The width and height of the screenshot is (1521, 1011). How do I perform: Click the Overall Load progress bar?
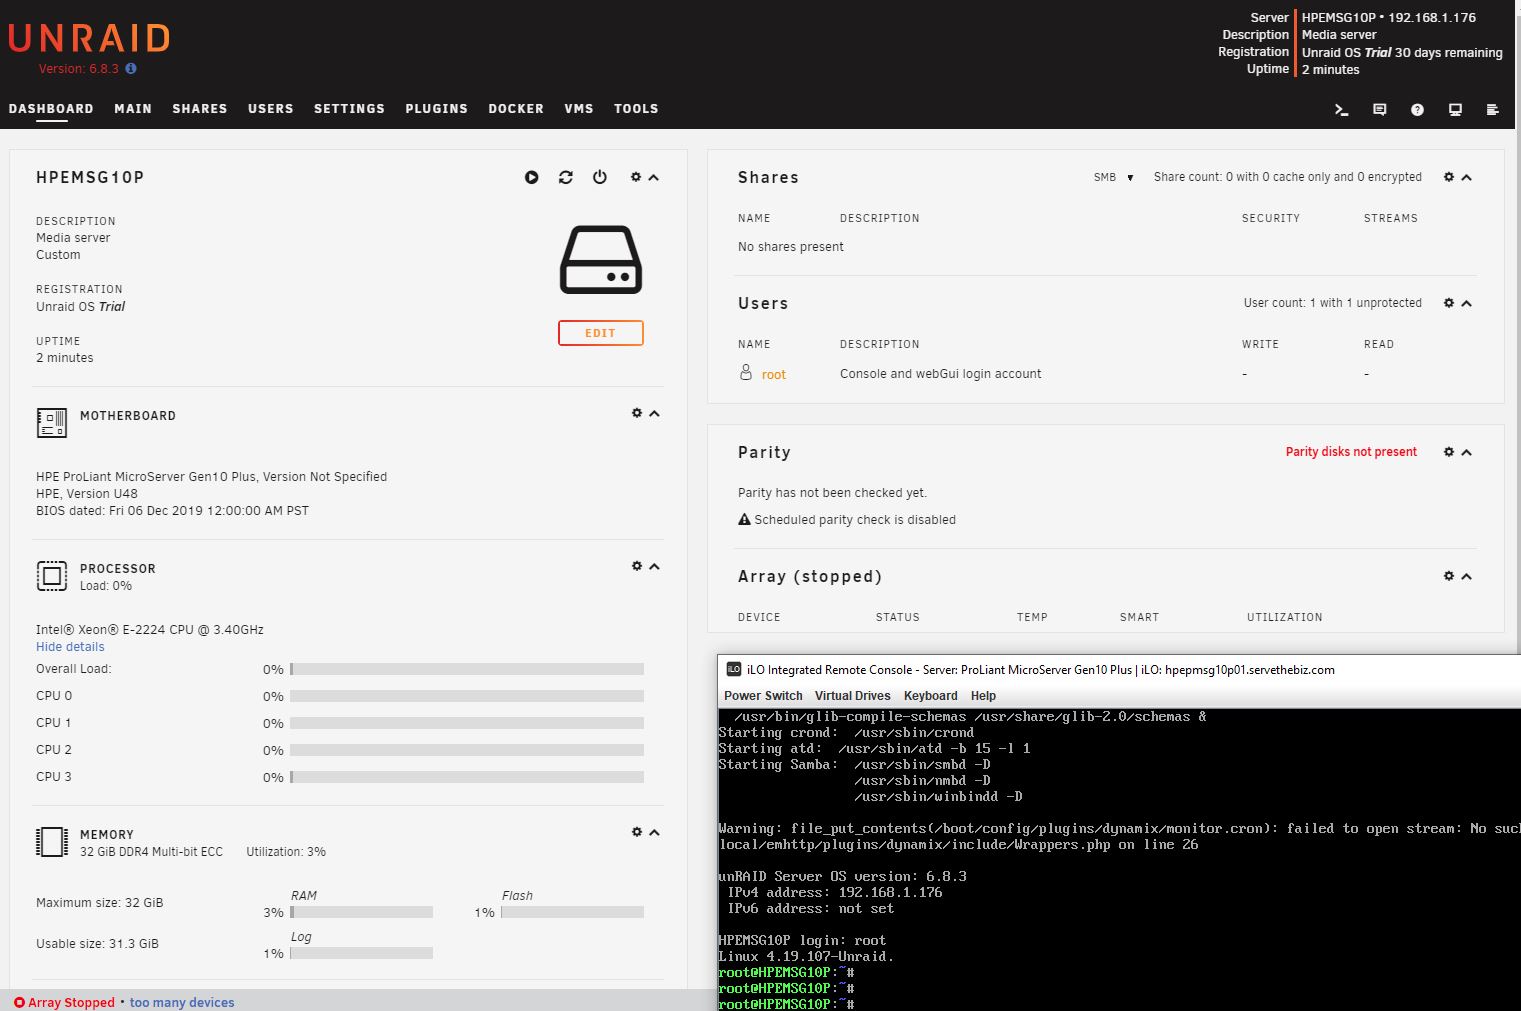[467, 669]
